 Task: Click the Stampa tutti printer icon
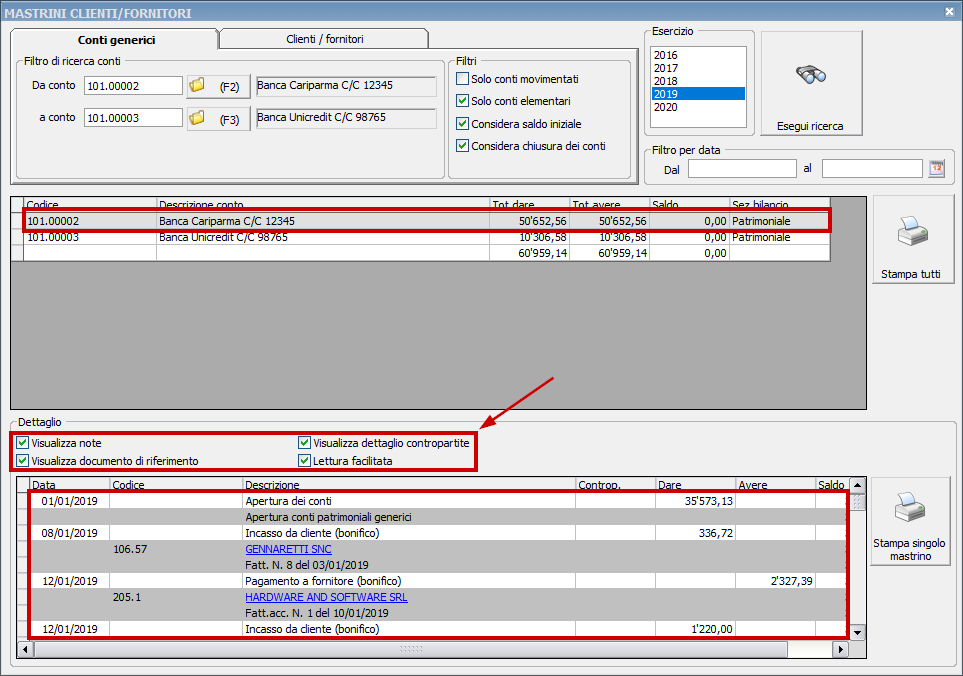(911, 232)
